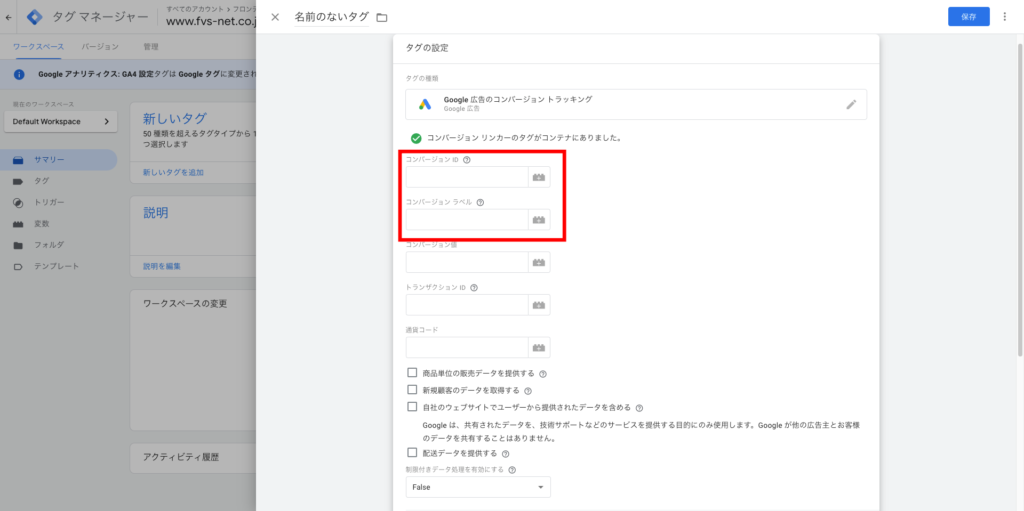This screenshot has height=511, width=1024.
Task: Edit tag type with the pencil icon
Action: [851, 104]
